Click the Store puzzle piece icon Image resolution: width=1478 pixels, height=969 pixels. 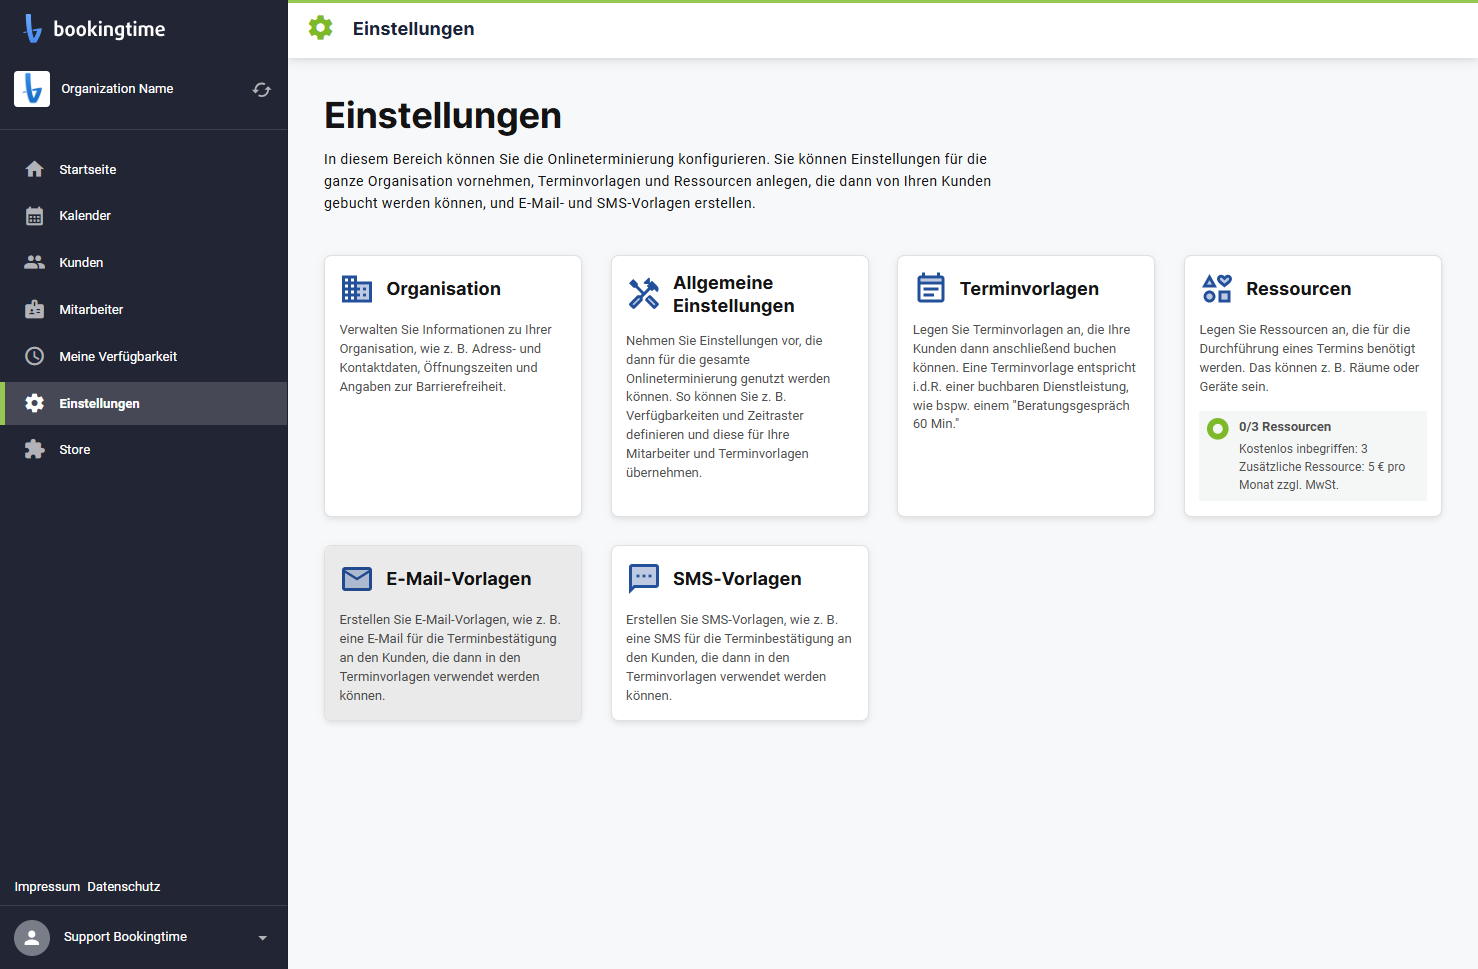coord(35,449)
